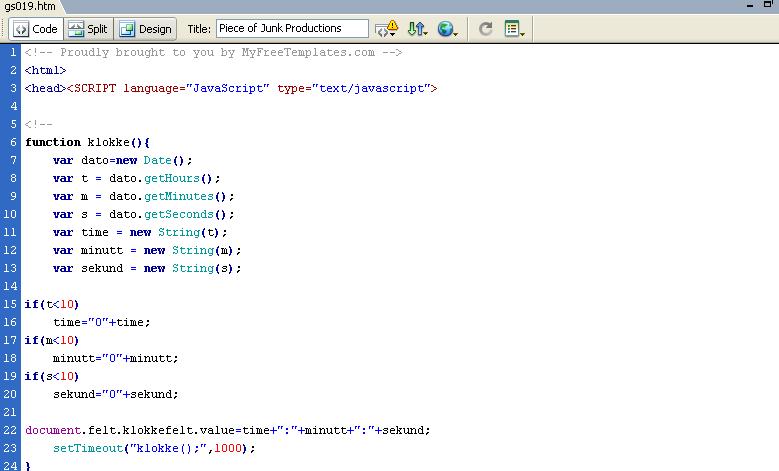
Task: Click the SCRIPT language tag on line 3
Action: [252, 88]
